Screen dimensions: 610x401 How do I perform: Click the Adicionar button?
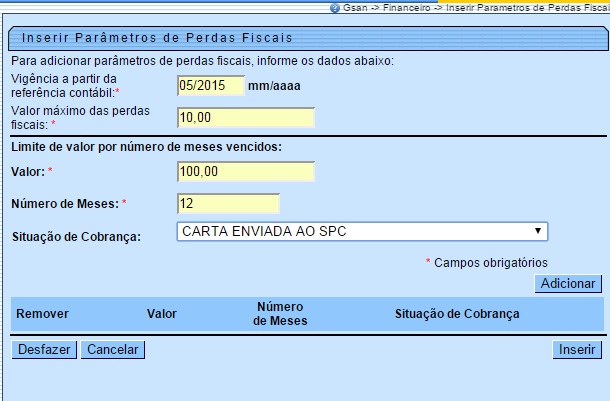click(569, 284)
